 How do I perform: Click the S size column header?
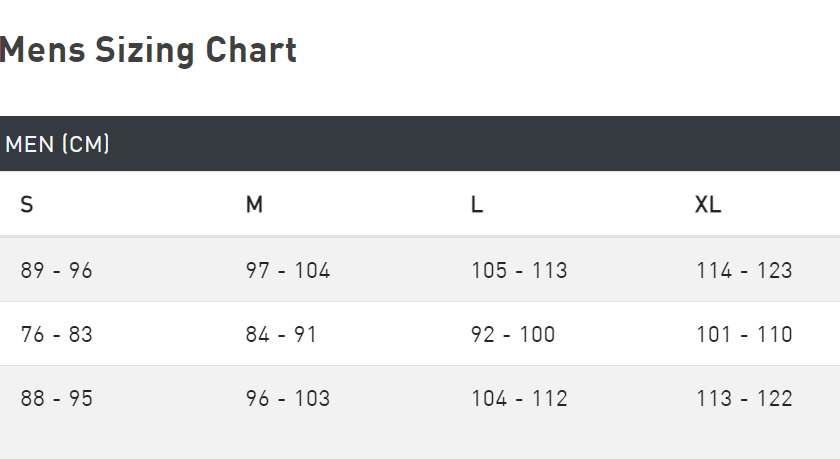tap(27, 204)
